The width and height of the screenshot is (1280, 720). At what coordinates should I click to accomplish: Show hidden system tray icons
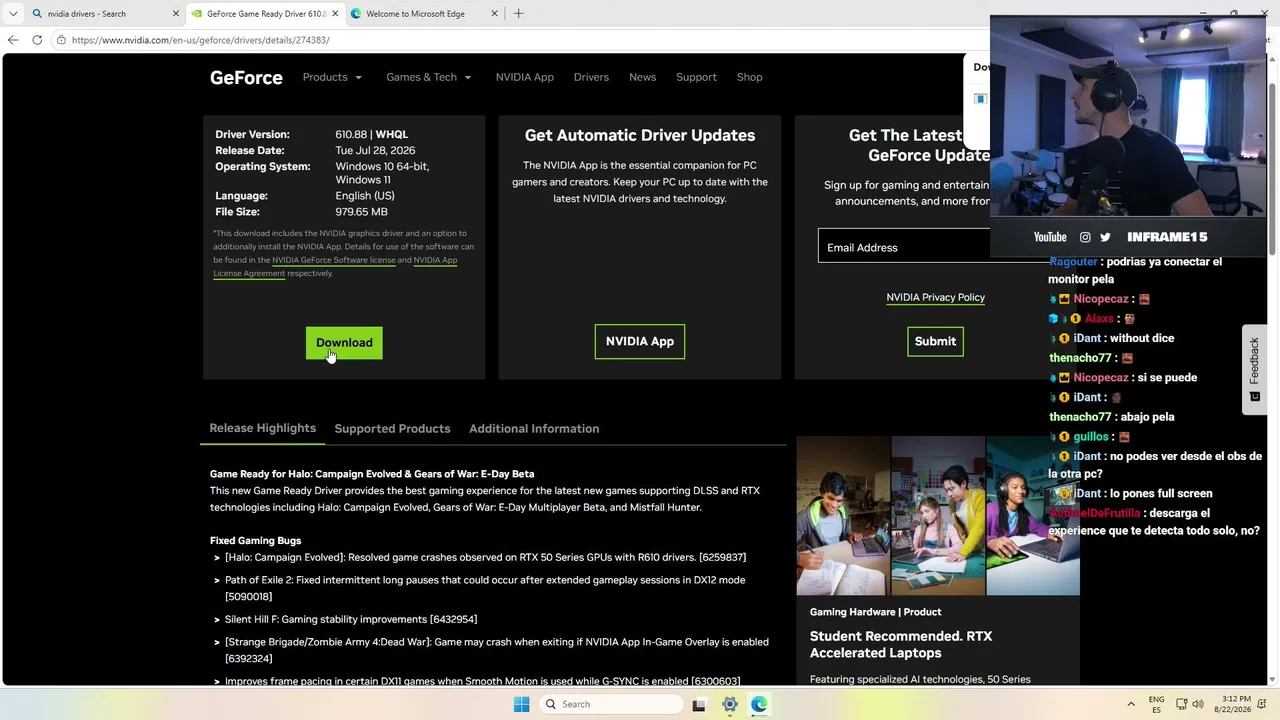1131,704
